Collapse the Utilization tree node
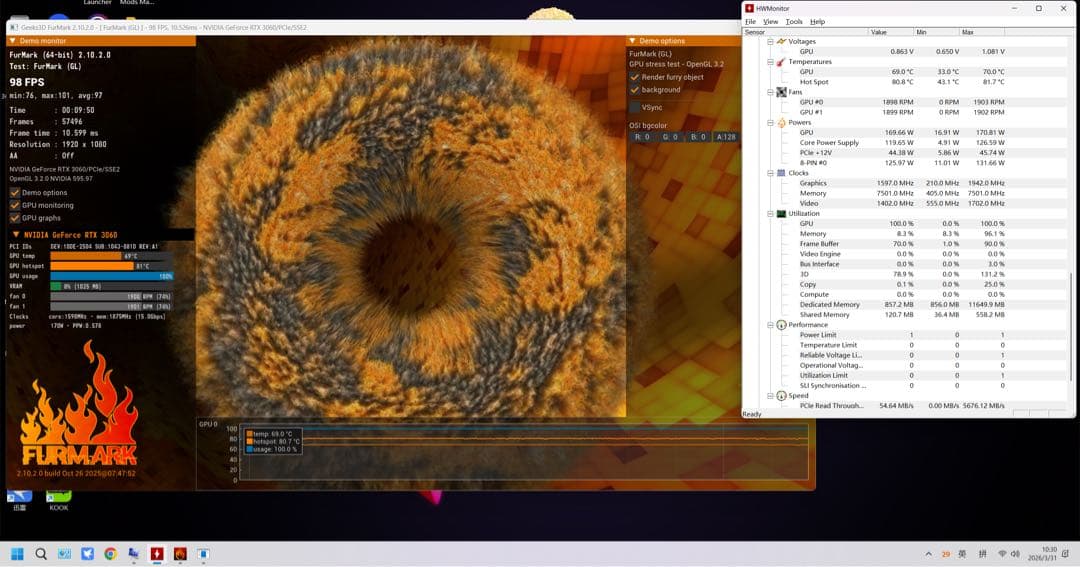Viewport: 1080px width, 567px height. tap(770, 214)
